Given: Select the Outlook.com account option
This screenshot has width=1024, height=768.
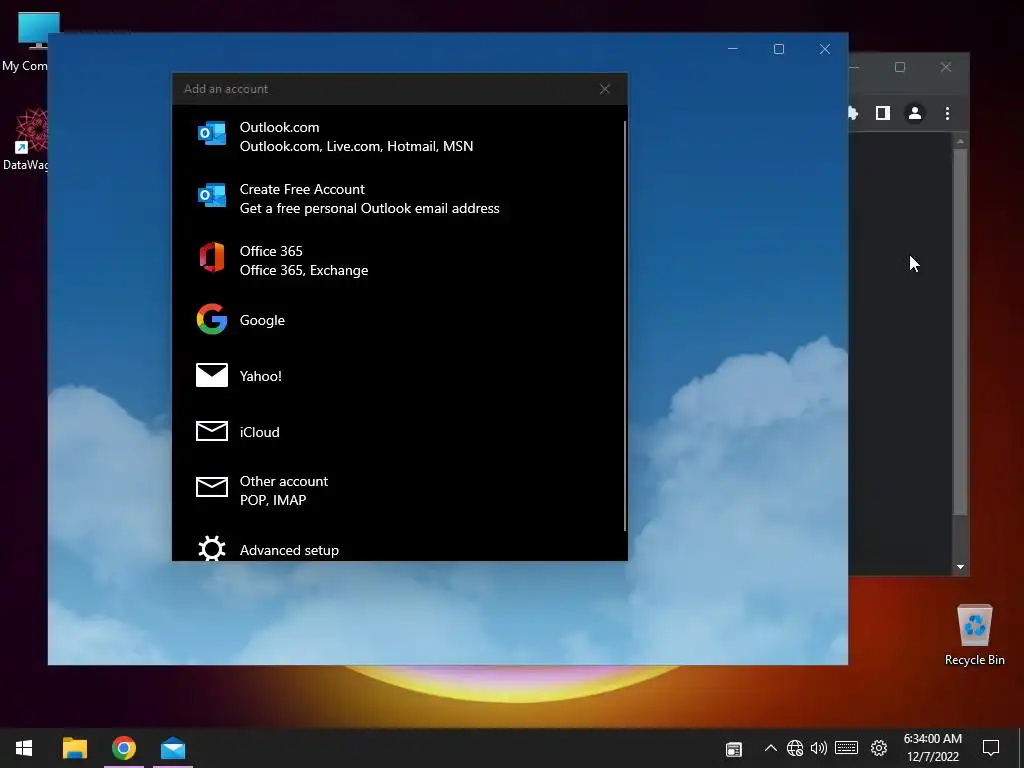Looking at the screenshot, I should coord(398,136).
